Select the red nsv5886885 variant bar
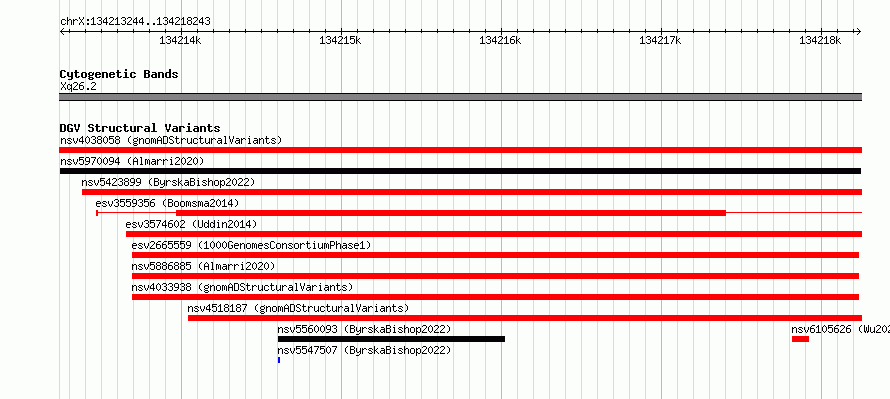The image size is (890, 399). pos(496,276)
